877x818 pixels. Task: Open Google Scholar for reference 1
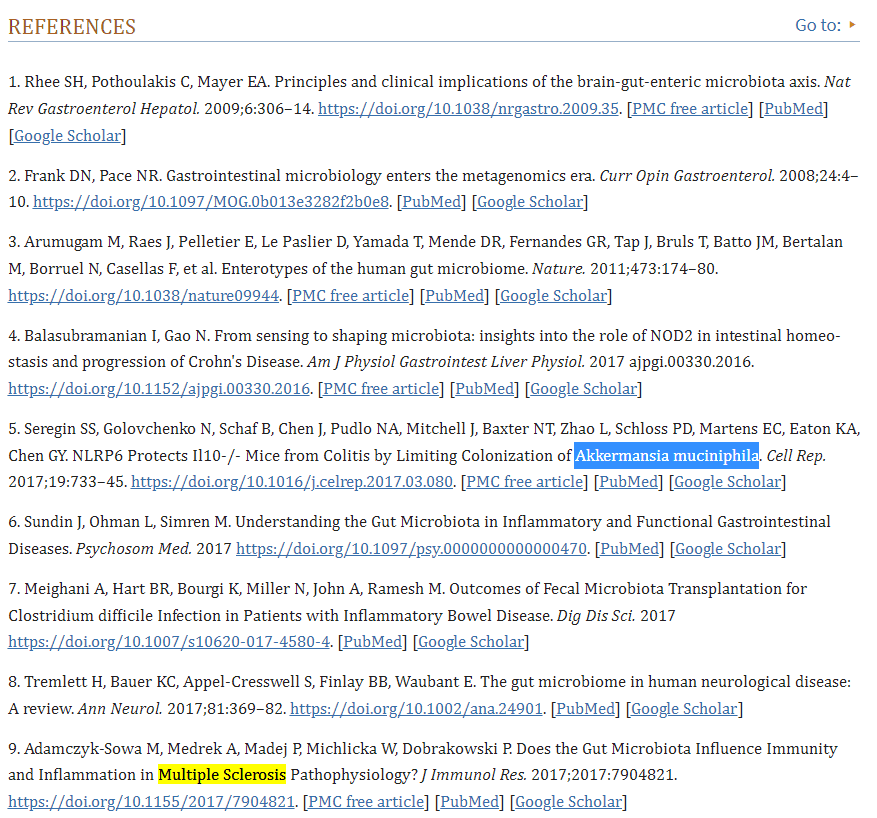pyautogui.click(x=67, y=135)
